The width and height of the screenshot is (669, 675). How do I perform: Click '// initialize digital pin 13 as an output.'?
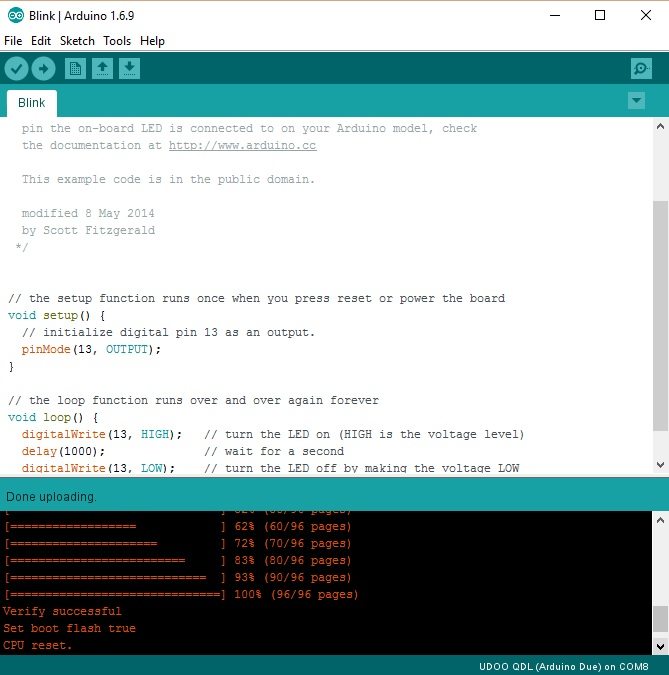point(168,333)
